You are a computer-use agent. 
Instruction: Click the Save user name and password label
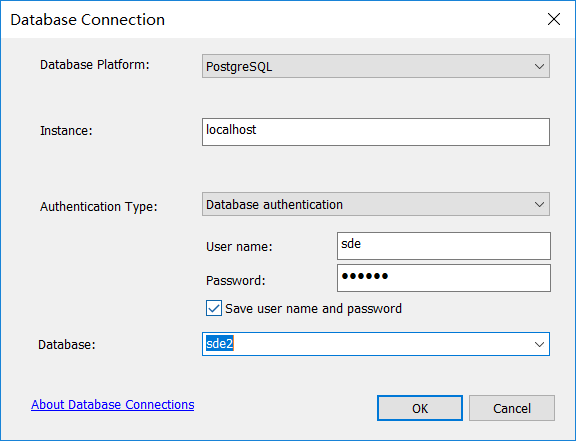(x=313, y=309)
